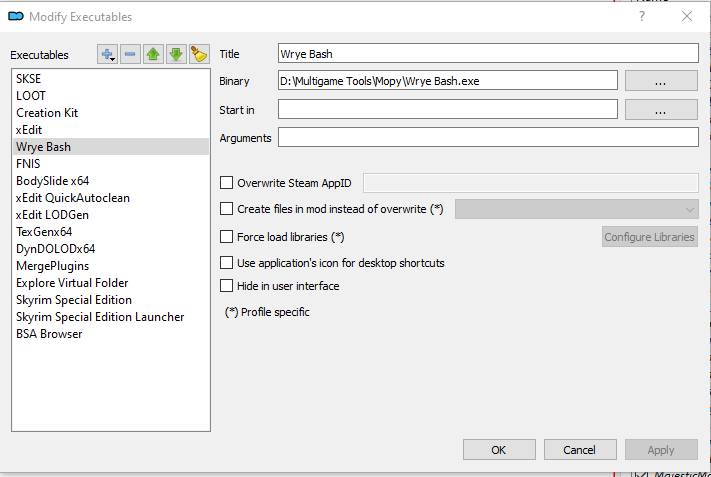711x477 pixels.
Task: Click the remove executable minus icon
Action: 130,54
